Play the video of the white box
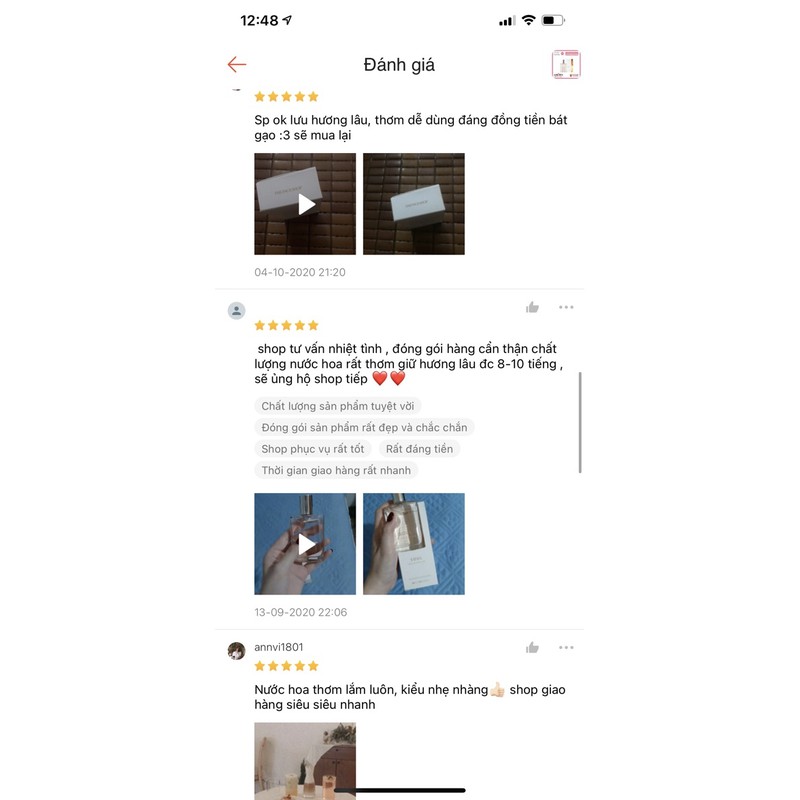 [x=305, y=204]
